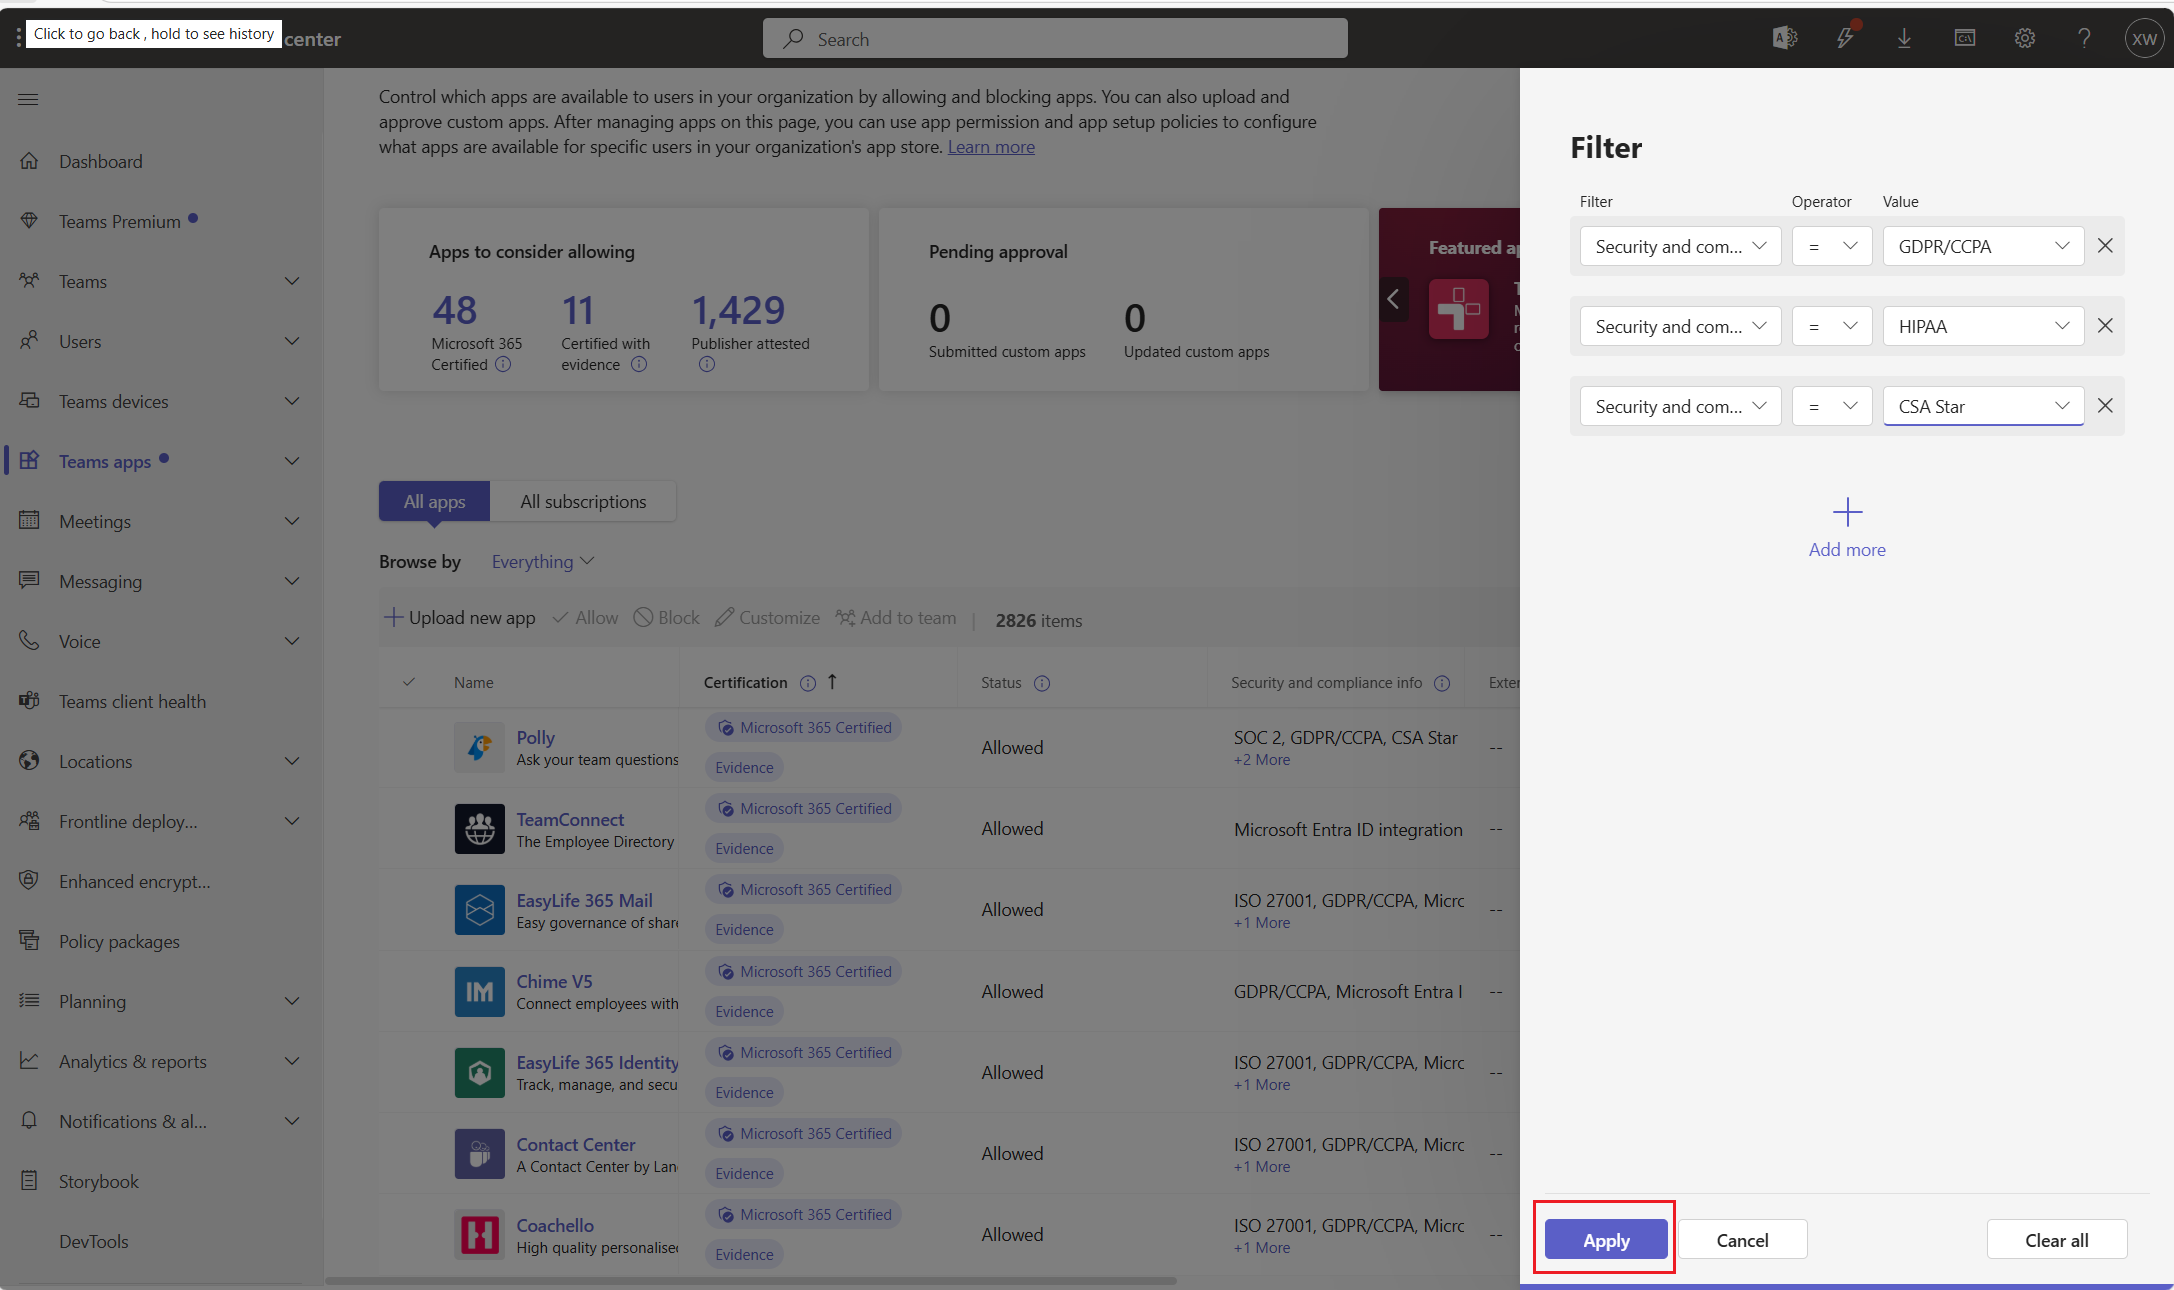The height and width of the screenshot is (1290, 2174).
Task: Open the admin center Settings gear
Action: 2024,38
